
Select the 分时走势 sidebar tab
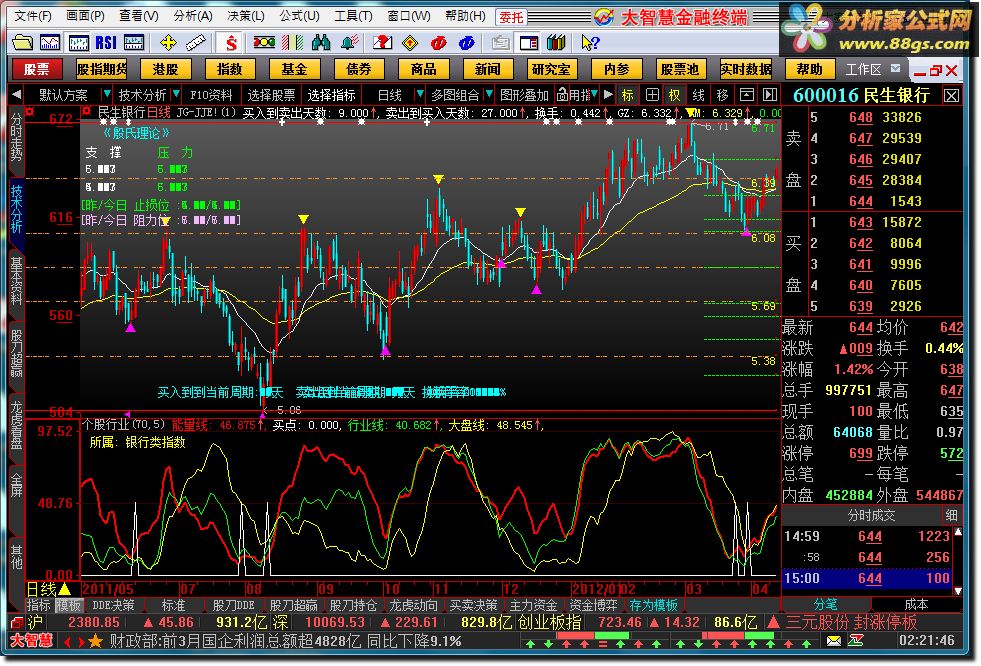pos(16,138)
